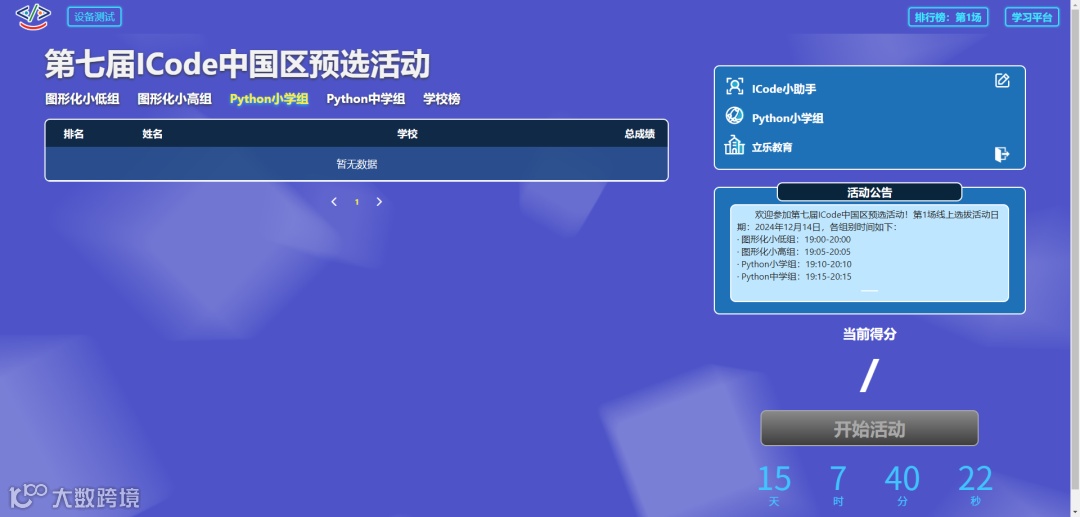The image size is (1080, 517).
Task: Open 排行榜：第1场 ranking selector
Action: click(948, 17)
